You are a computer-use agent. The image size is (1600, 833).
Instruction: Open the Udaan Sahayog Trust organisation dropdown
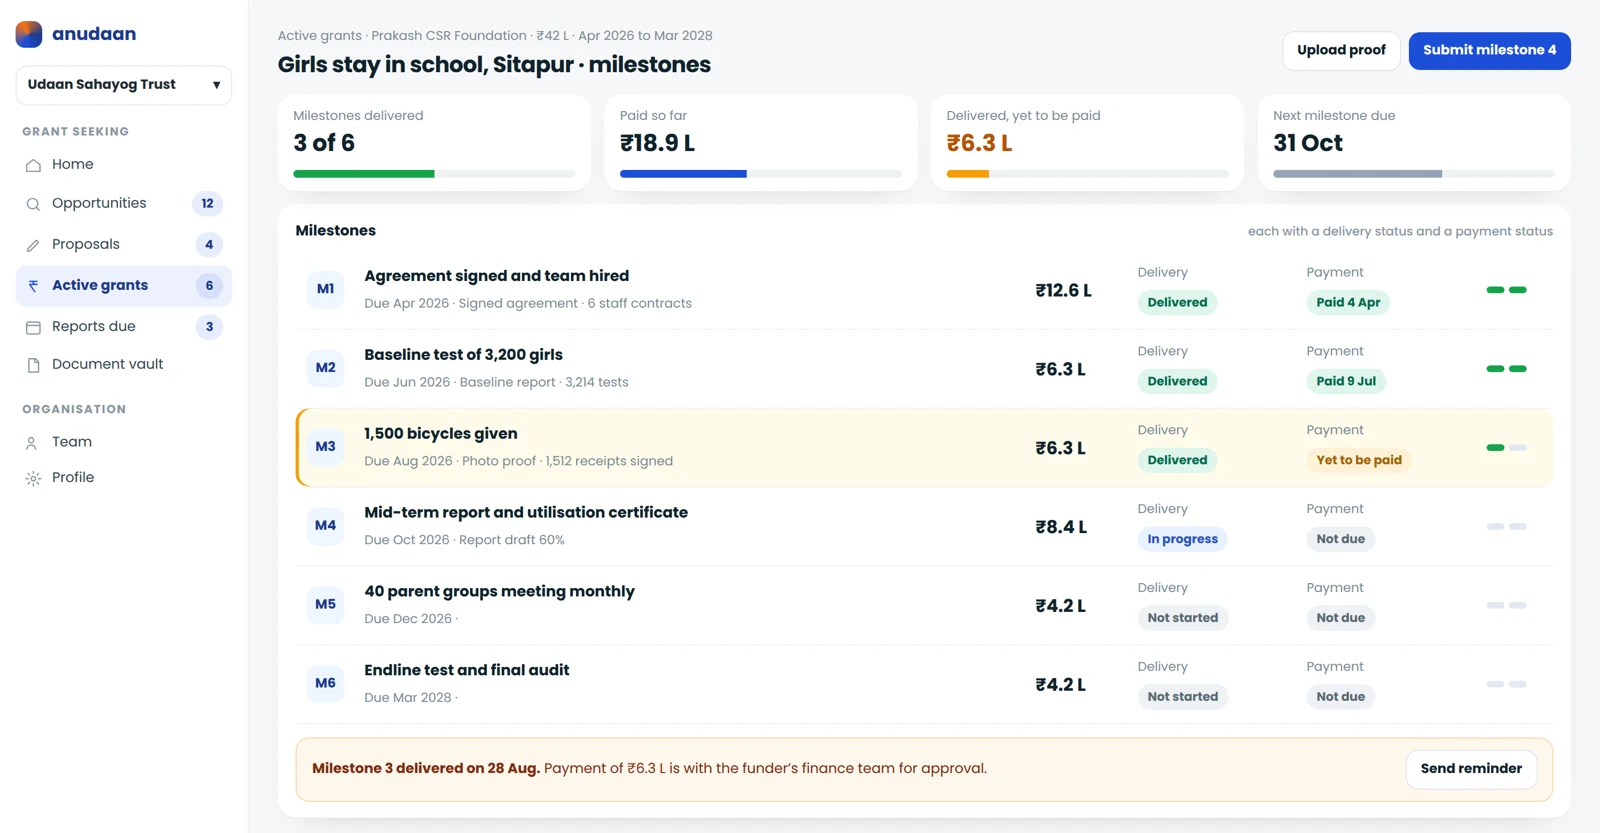click(124, 85)
